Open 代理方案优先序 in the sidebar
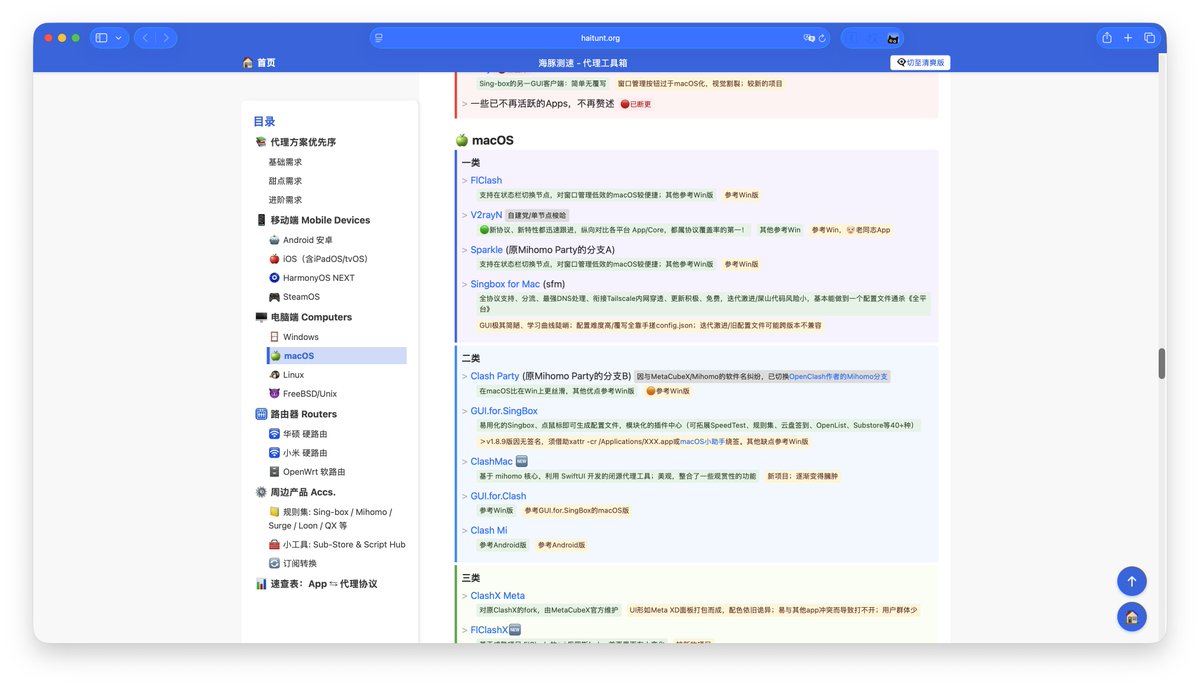 point(296,142)
